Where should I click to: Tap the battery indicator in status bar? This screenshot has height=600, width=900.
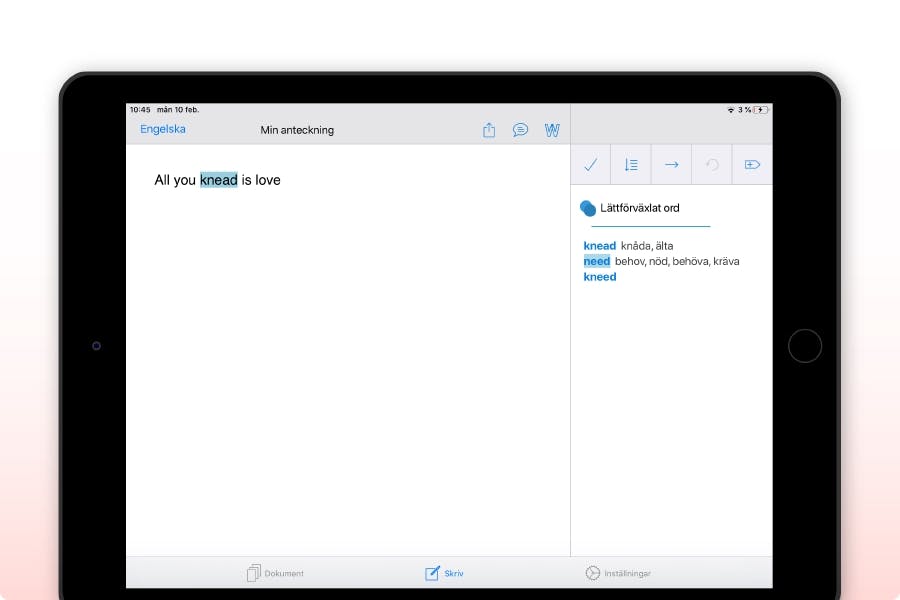pyautogui.click(x=761, y=110)
